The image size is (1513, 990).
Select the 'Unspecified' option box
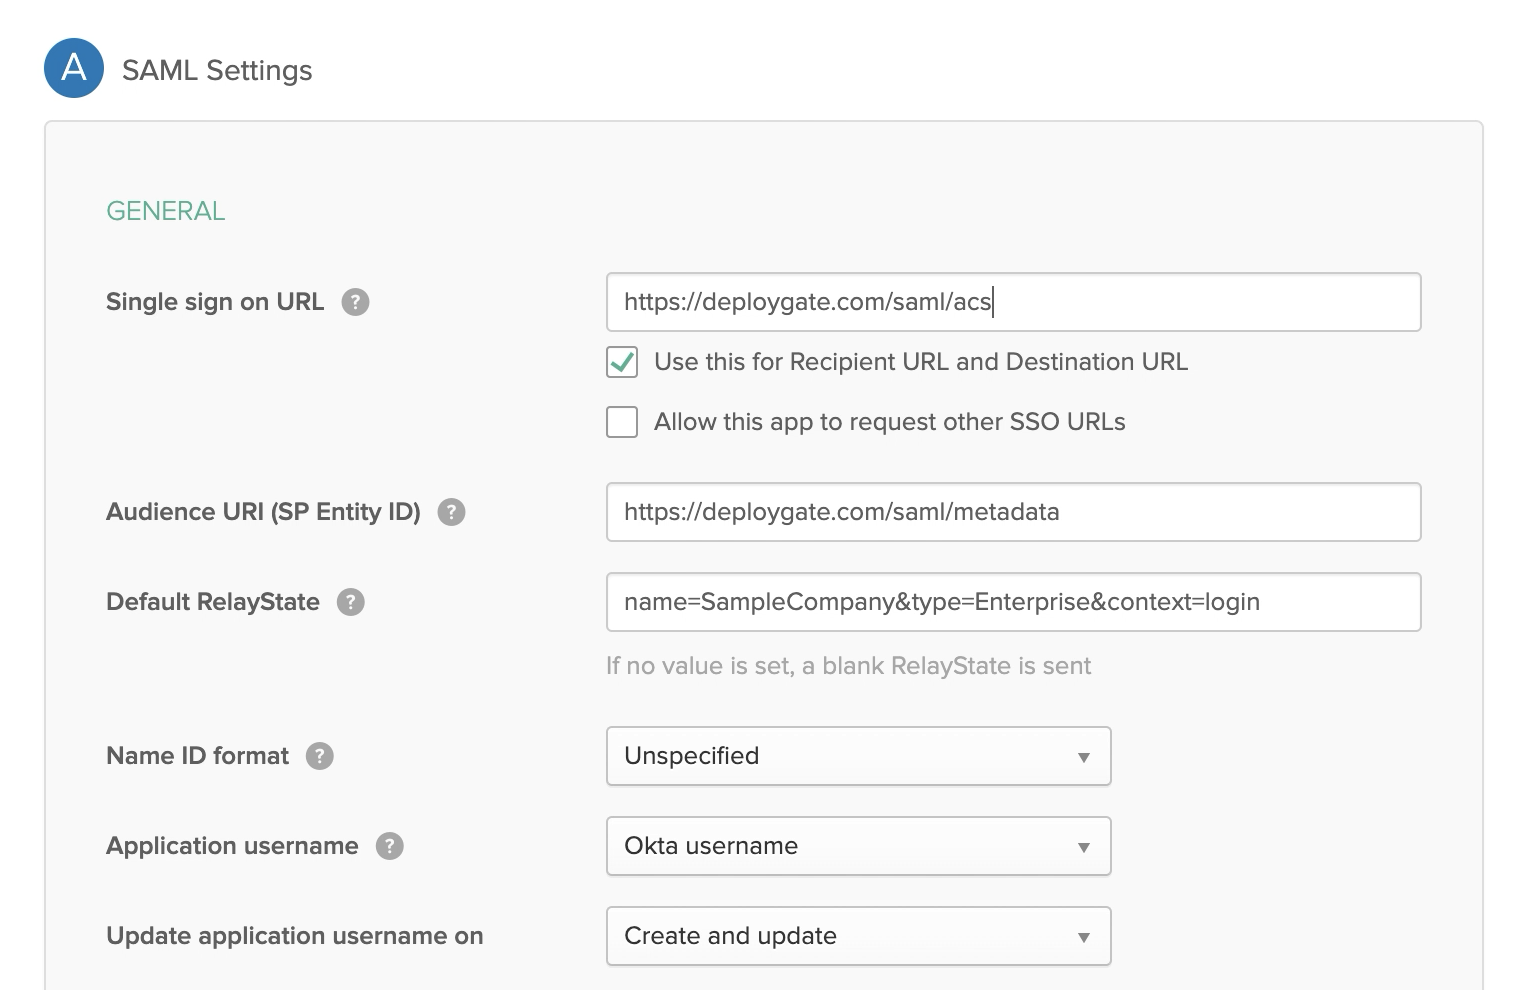point(858,757)
